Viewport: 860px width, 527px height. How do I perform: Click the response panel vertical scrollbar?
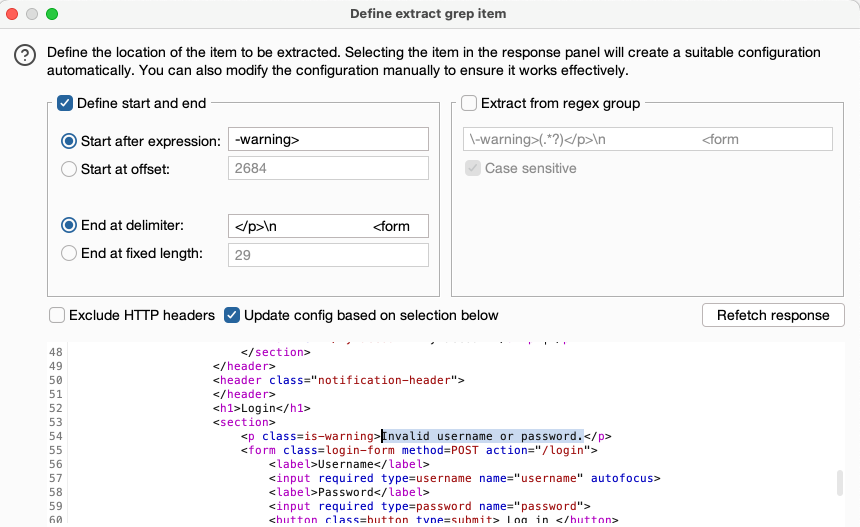point(839,484)
